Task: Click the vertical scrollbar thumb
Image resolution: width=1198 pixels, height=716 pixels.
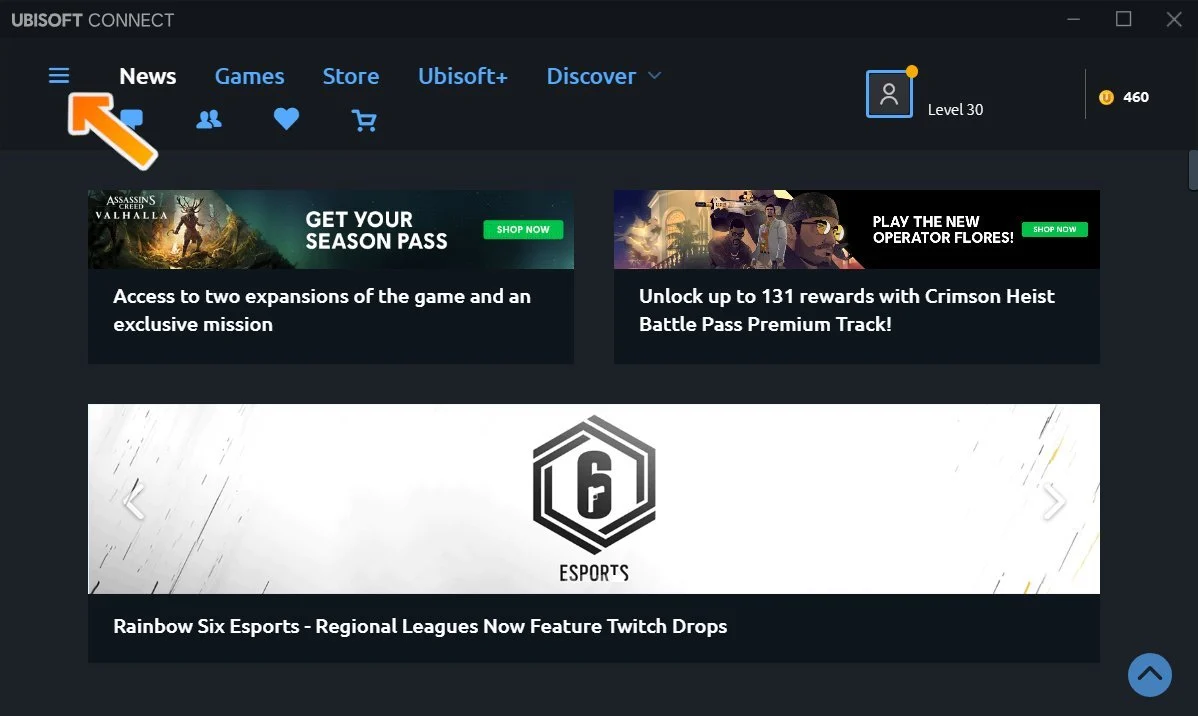Action: pyautogui.click(x=1193, y=170)
